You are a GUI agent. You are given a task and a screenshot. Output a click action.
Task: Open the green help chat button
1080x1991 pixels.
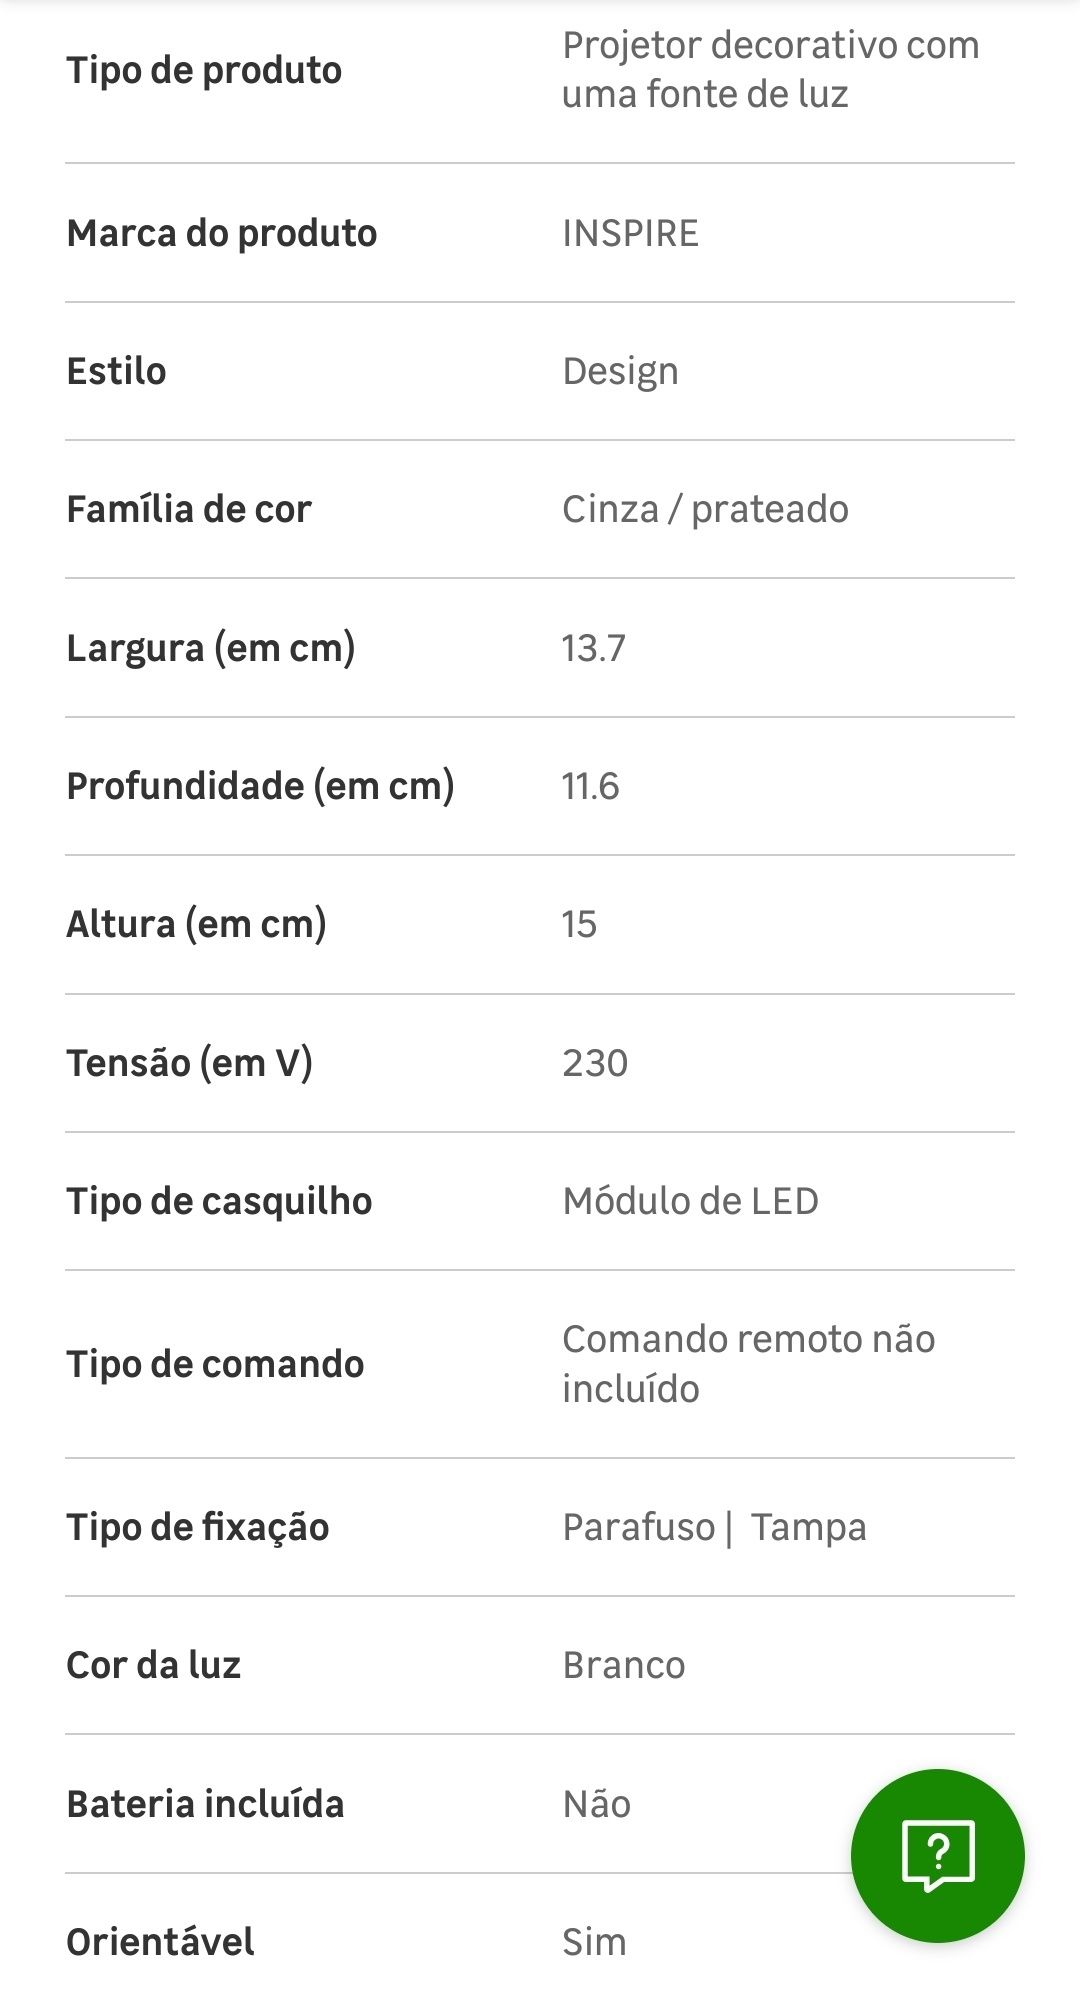[937, 1856]
